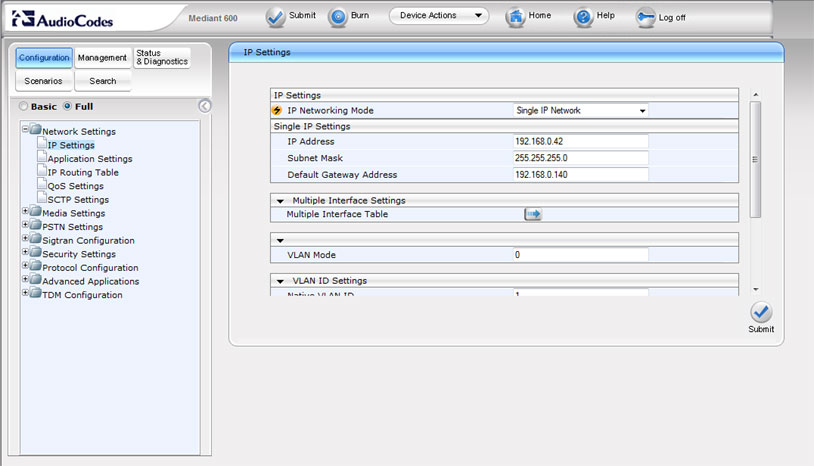Click the Burn disc icon
The height and width of the screenshot is (466, 814).
click(338, 17)
